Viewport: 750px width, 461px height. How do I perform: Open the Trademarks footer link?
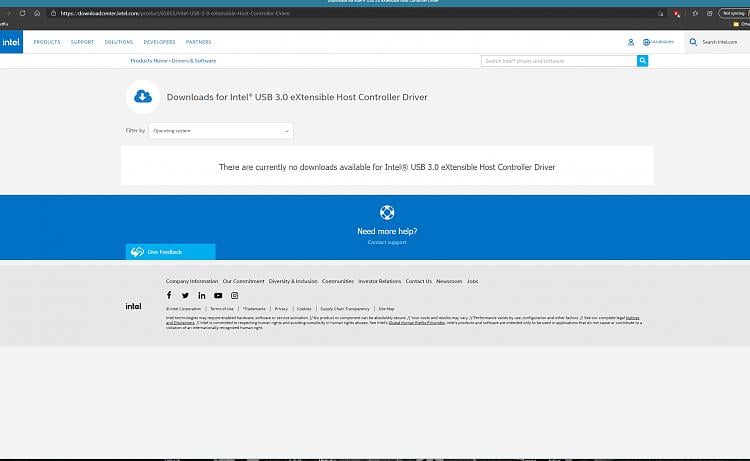[x=254, y=309]
